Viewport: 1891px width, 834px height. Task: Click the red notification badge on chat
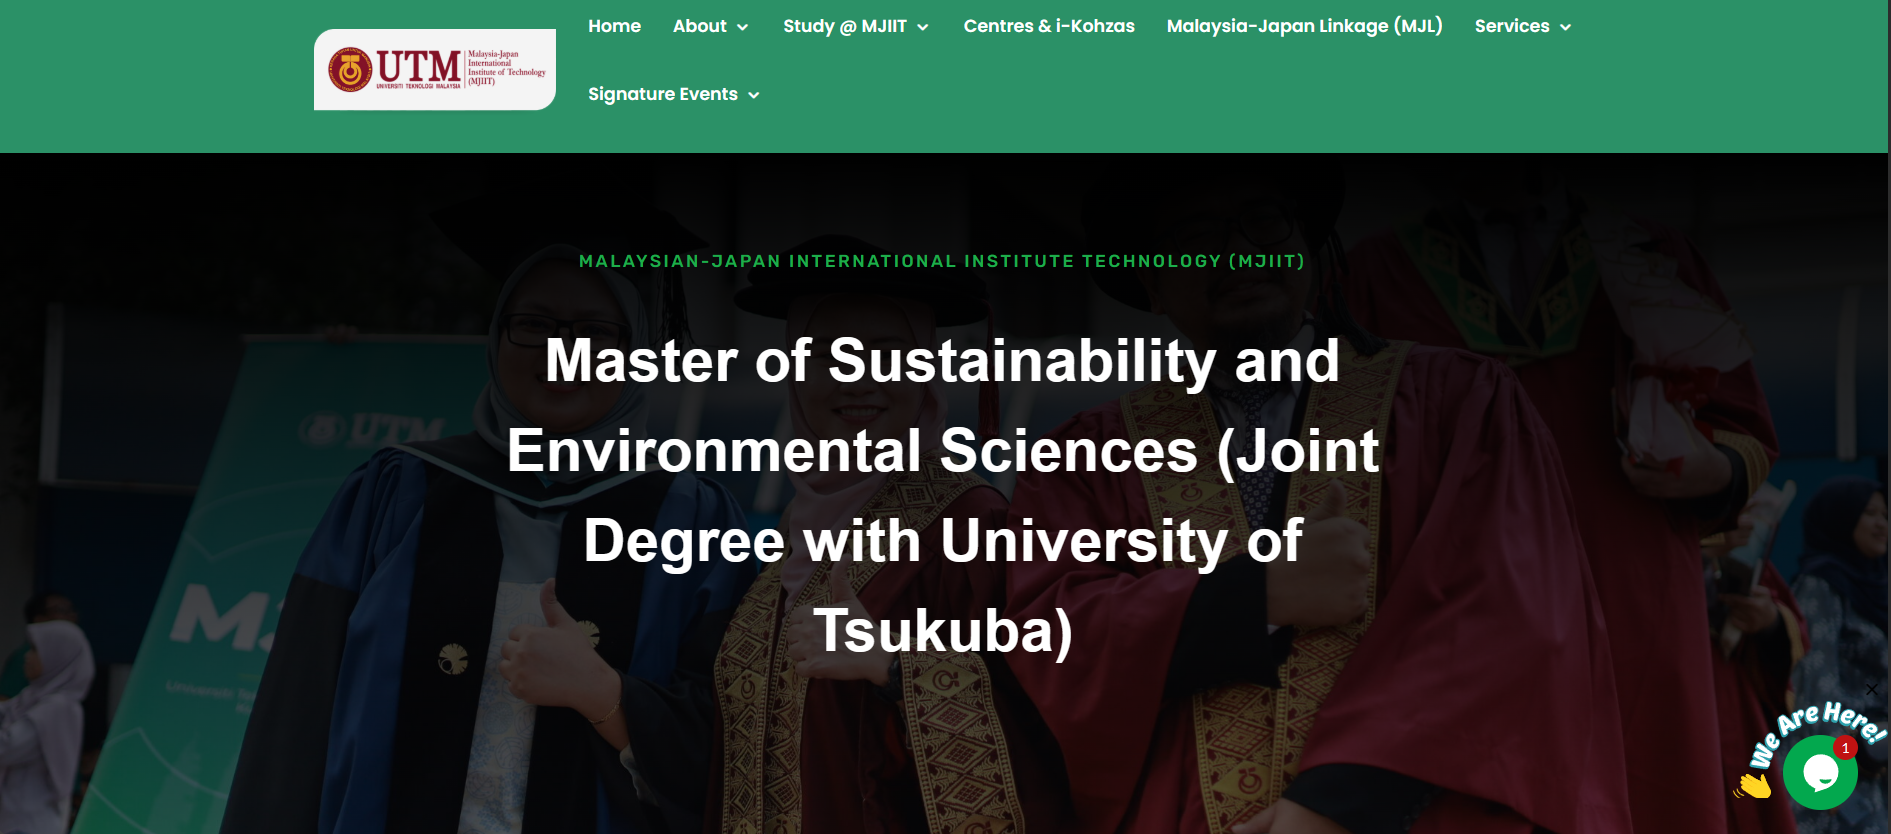click(x=1845, y=748)
